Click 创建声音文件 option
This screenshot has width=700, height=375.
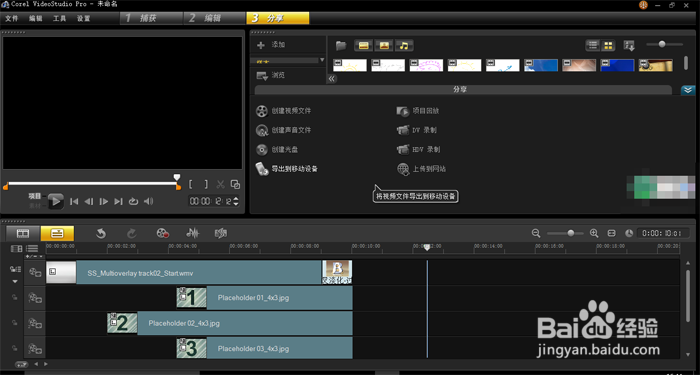pyautogui.click(x=283, y=130)
